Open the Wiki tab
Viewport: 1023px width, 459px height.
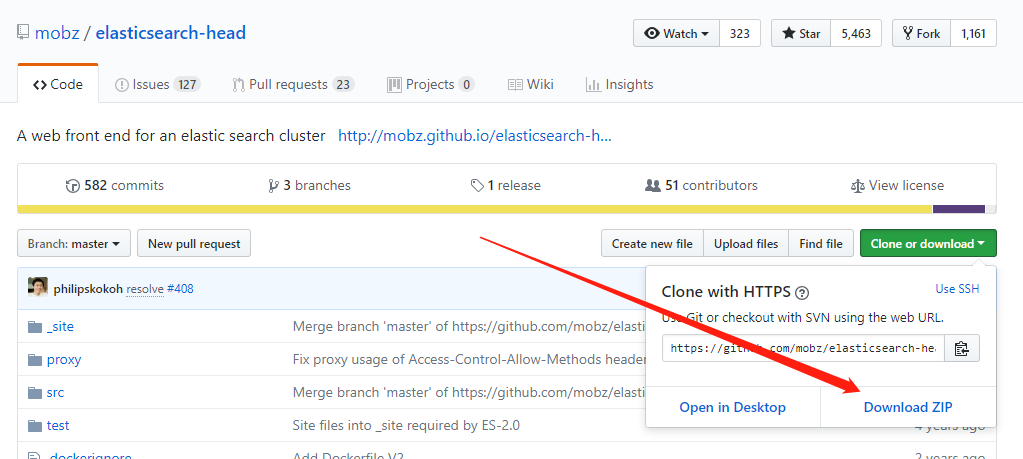[x=530, y=85]
